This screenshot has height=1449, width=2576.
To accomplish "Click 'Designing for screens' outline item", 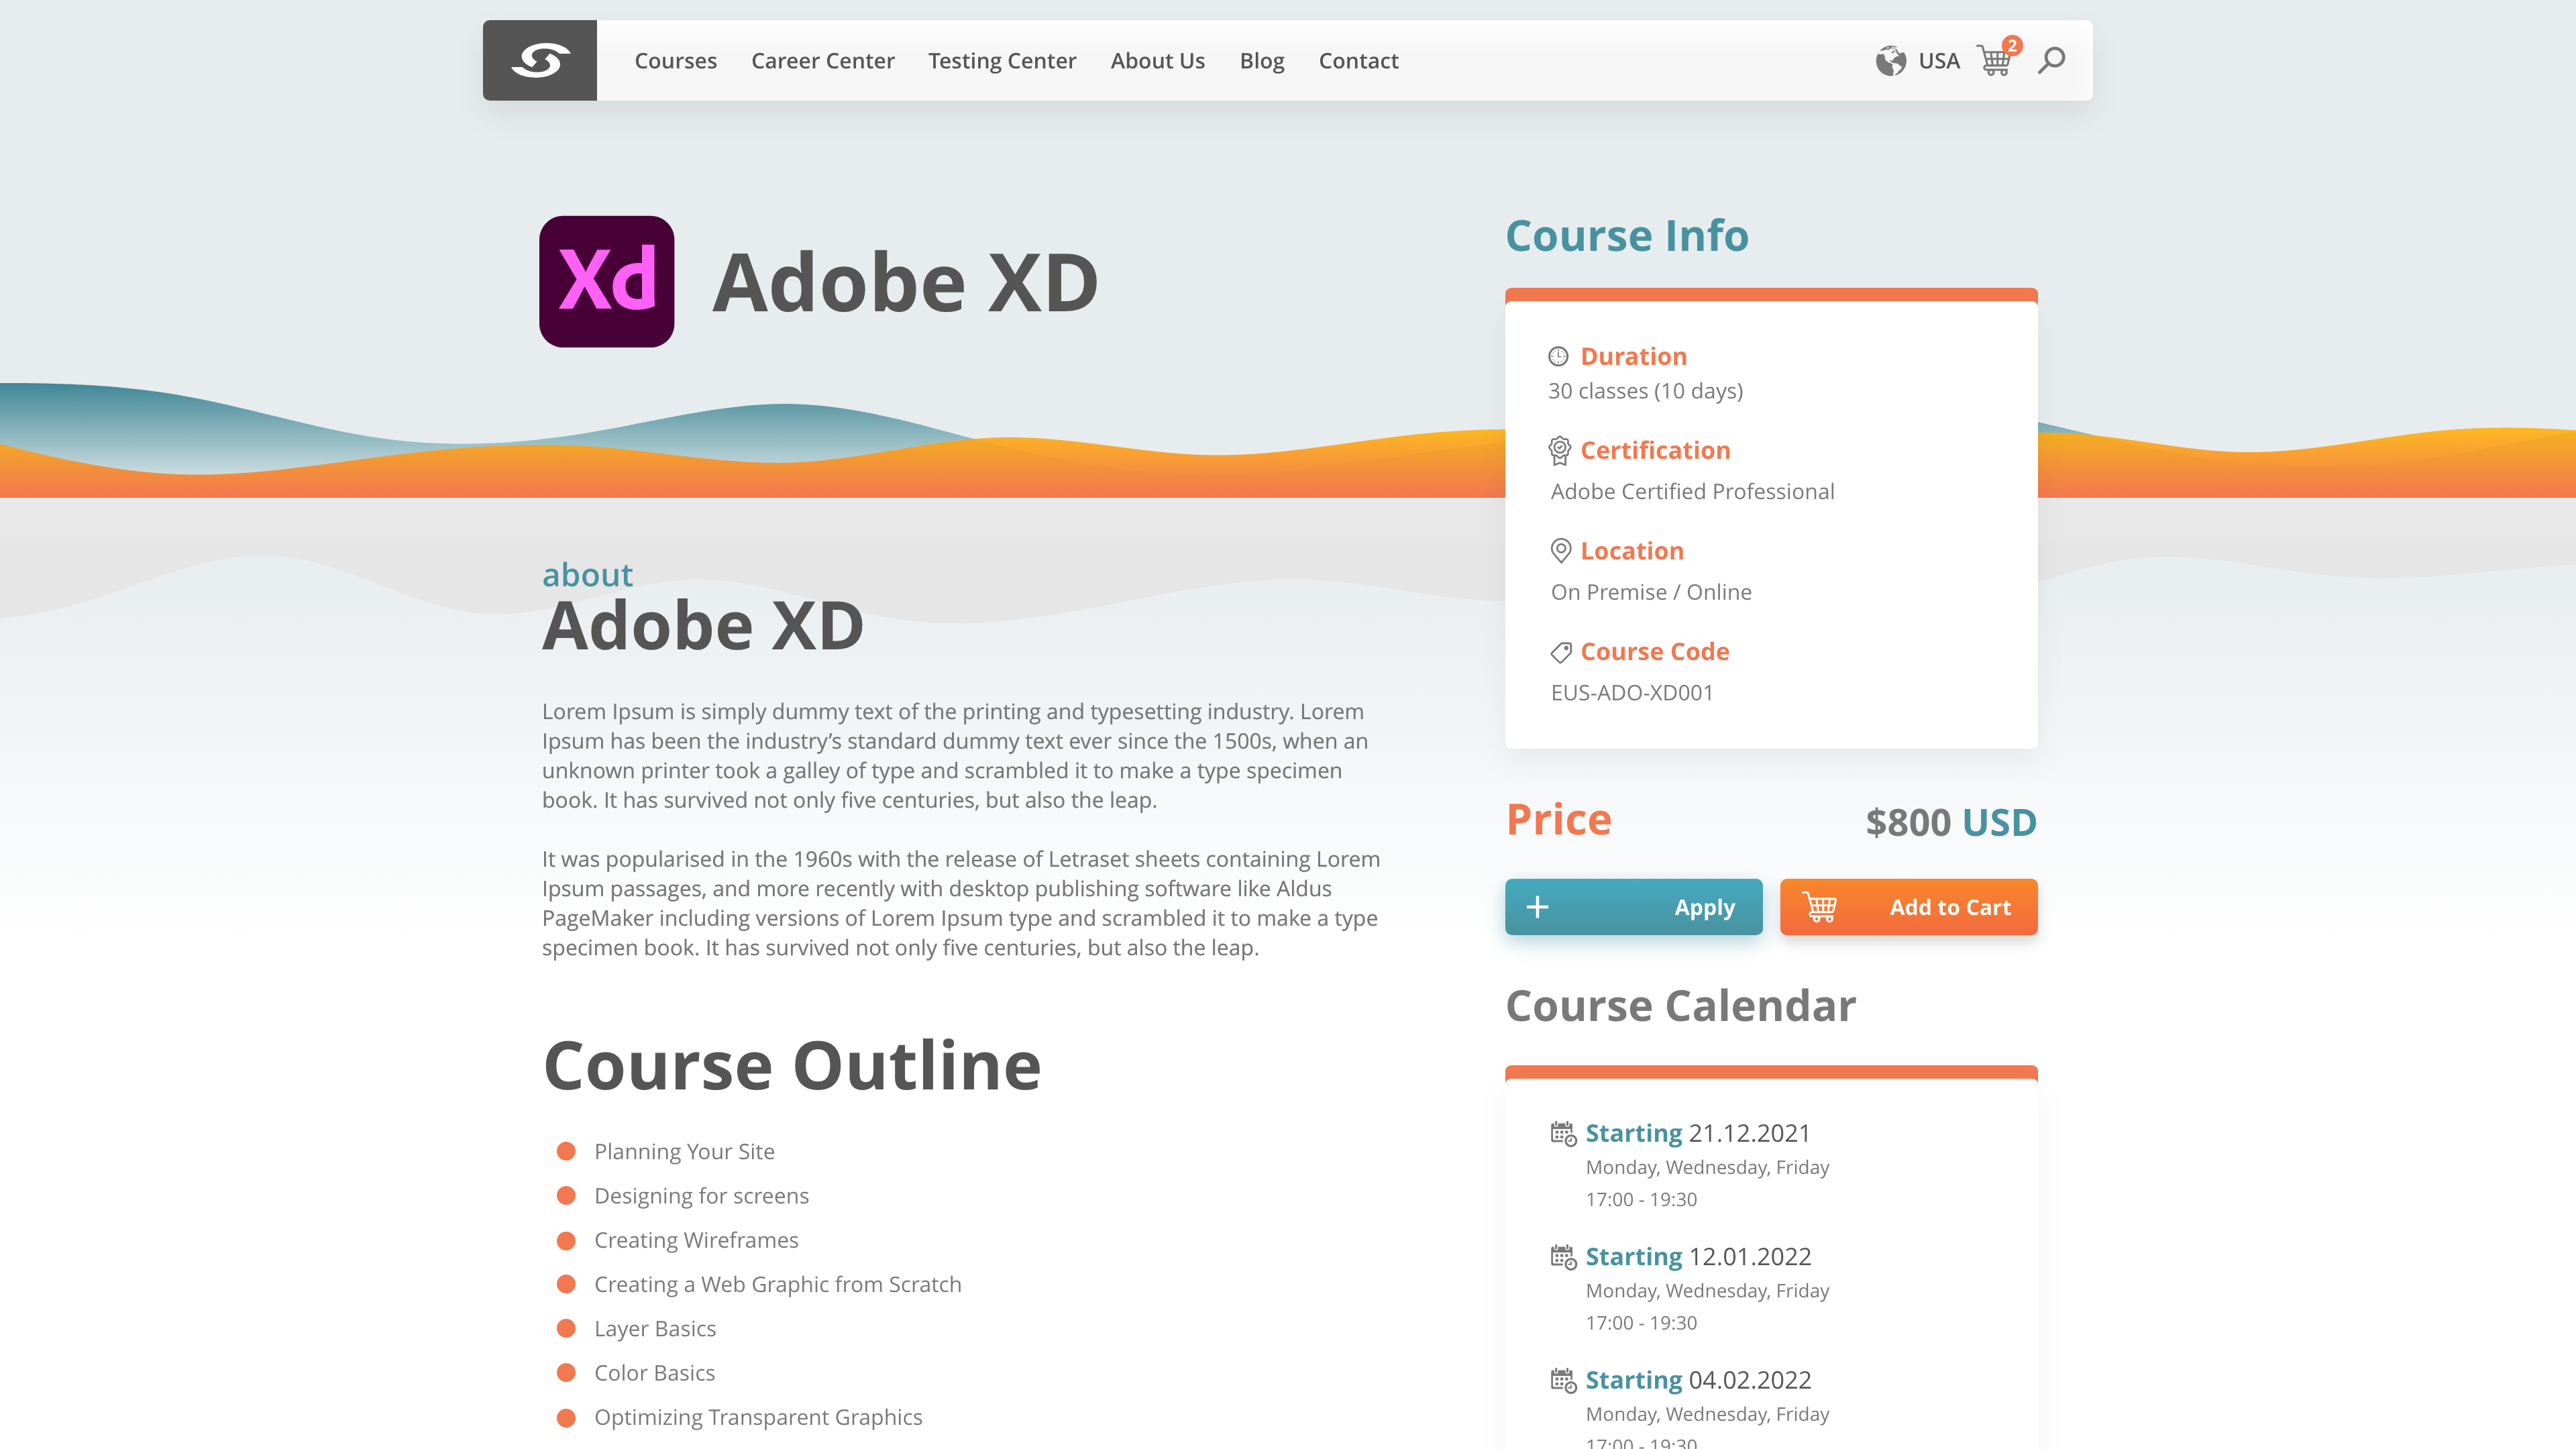I will point(701,1195).
